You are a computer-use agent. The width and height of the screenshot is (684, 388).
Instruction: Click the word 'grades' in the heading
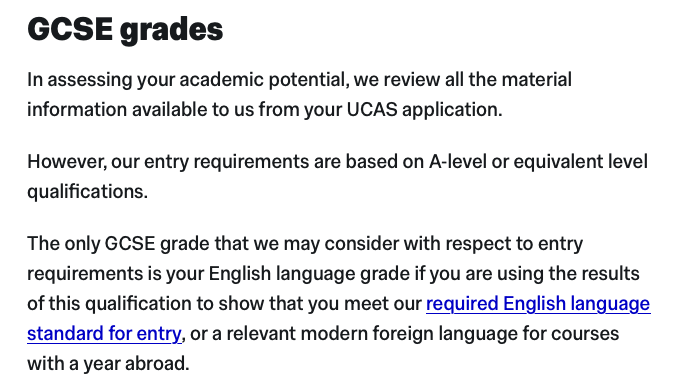171,31
